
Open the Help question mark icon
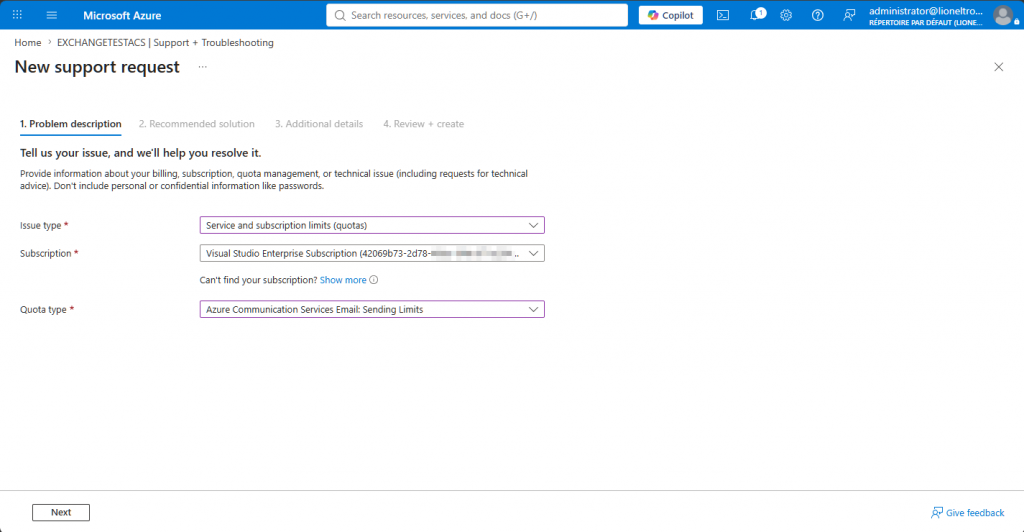[818, 15]
